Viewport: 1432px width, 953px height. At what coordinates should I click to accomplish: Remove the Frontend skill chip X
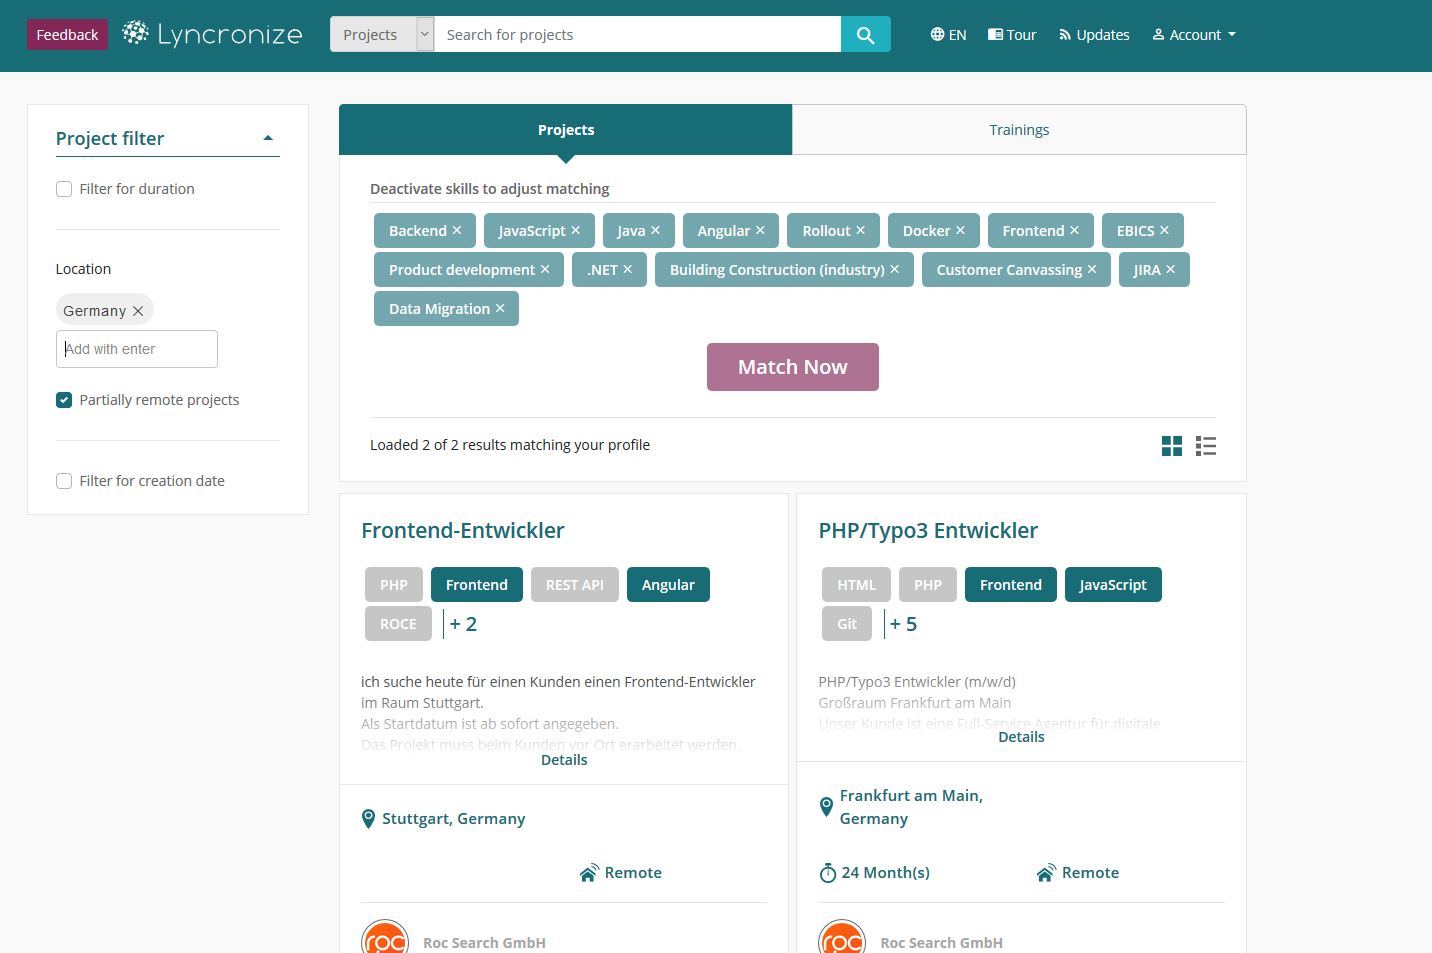point(1075,230)
